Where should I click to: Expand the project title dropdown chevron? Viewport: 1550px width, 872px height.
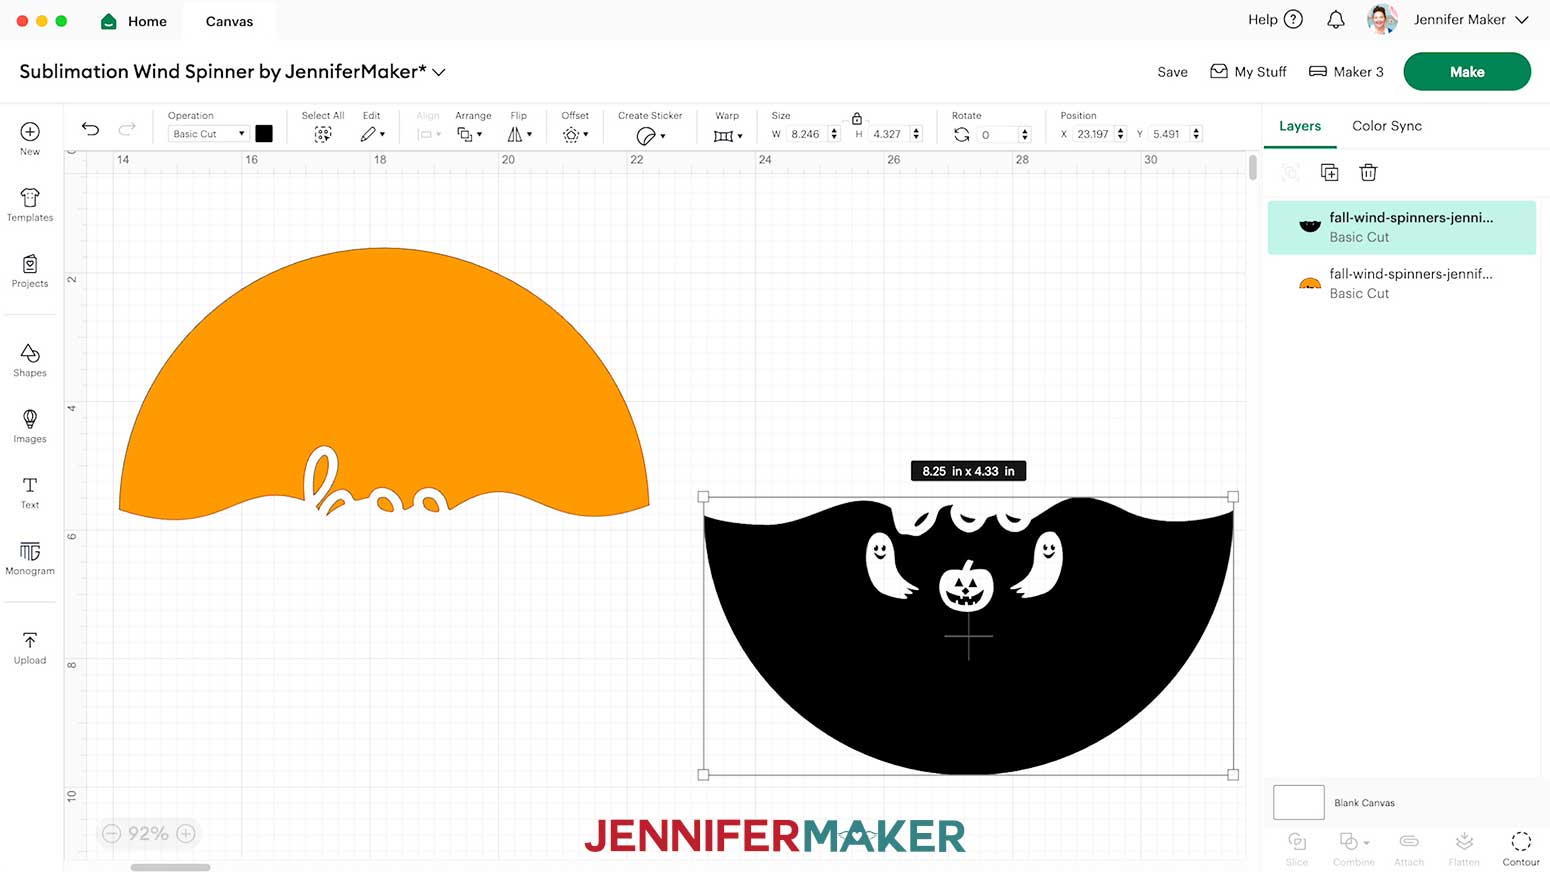(439, 73)
